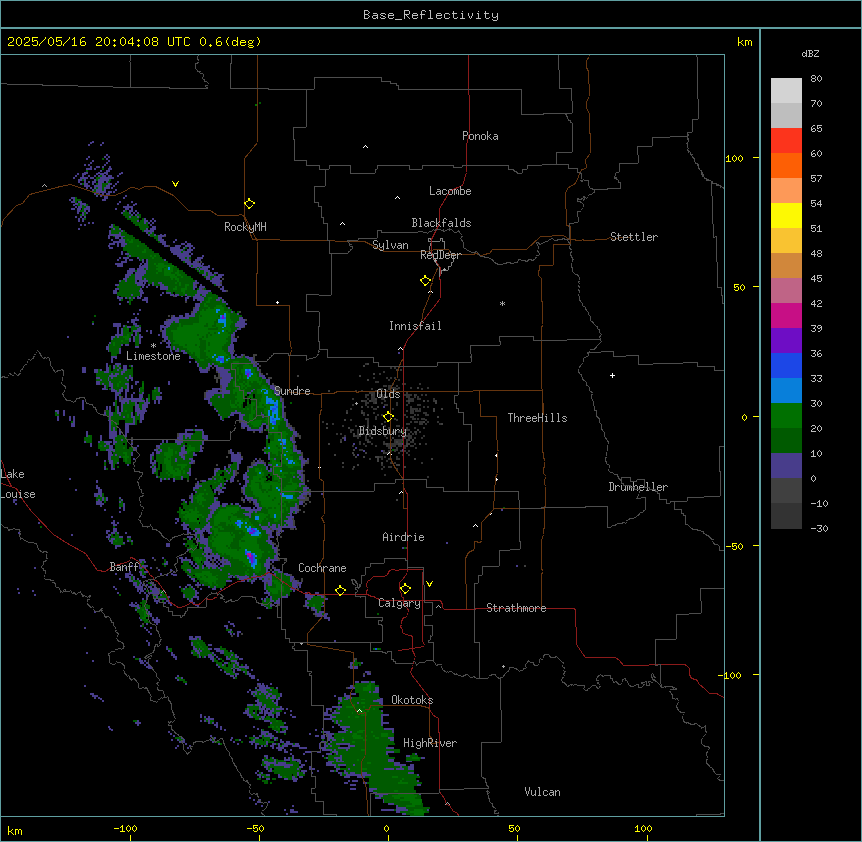862x842 pixels.
Task: Click the dBZ legend heading
Action: (x=810, y=53)
